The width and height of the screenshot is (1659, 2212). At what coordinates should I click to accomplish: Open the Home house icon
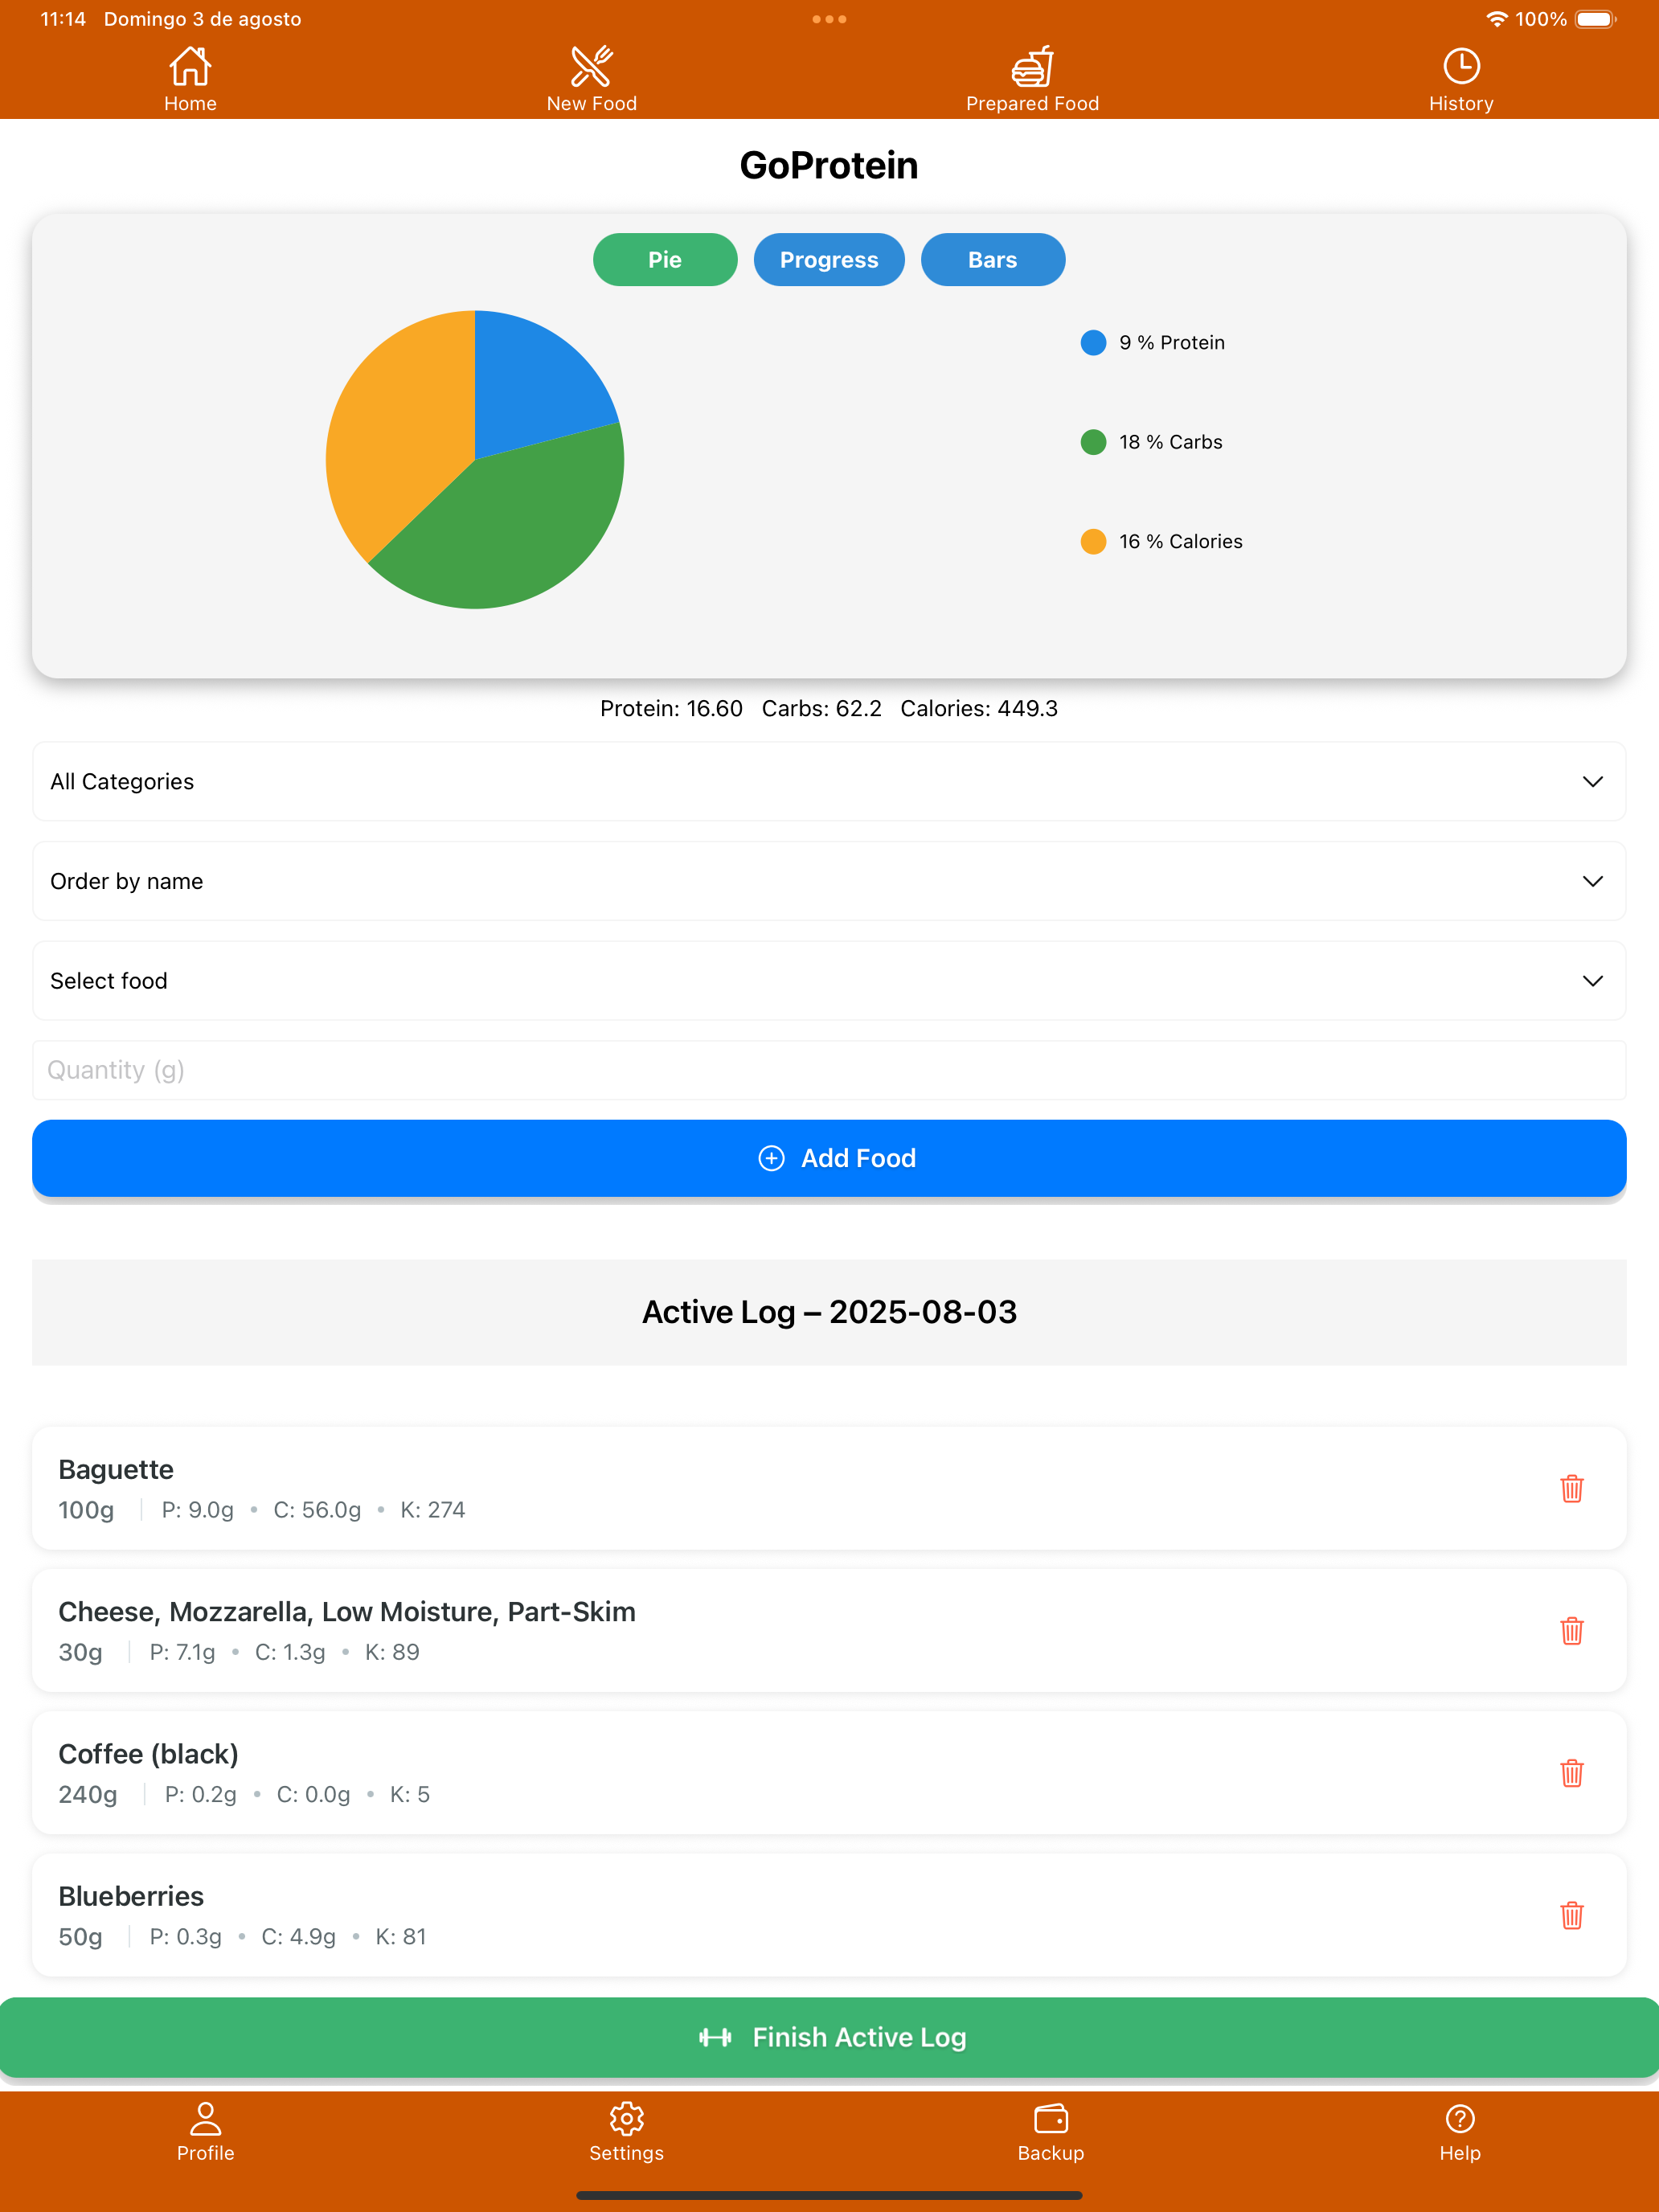[190, 66]
